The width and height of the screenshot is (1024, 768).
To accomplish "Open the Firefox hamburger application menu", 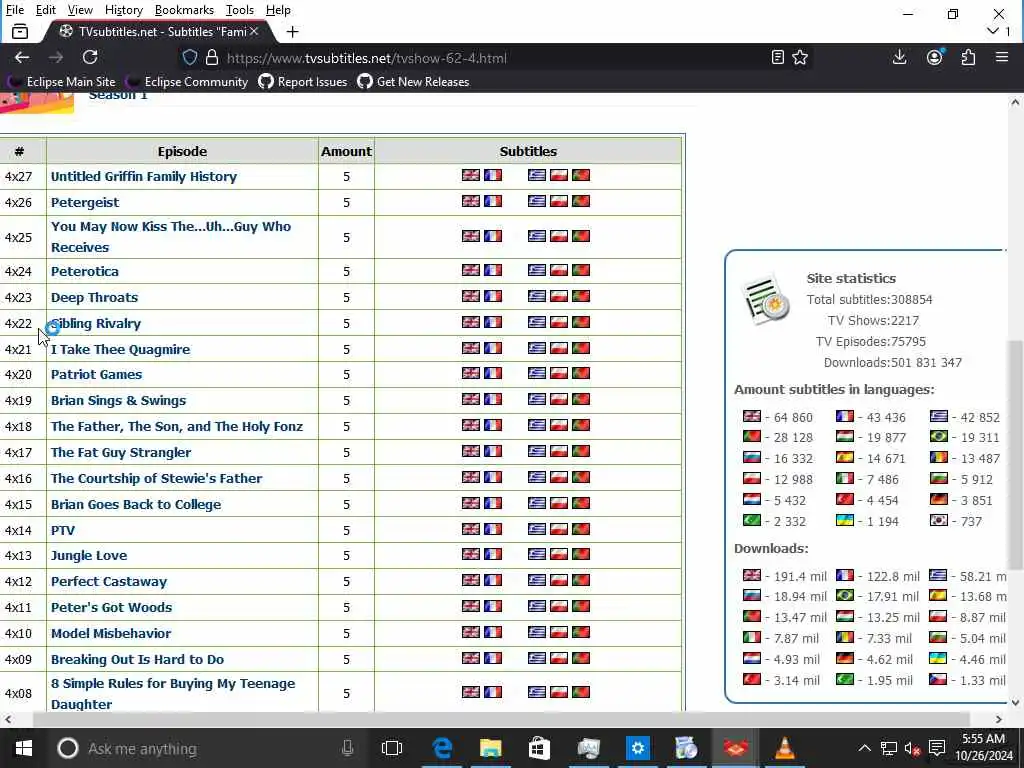I will click(1002, 57).
